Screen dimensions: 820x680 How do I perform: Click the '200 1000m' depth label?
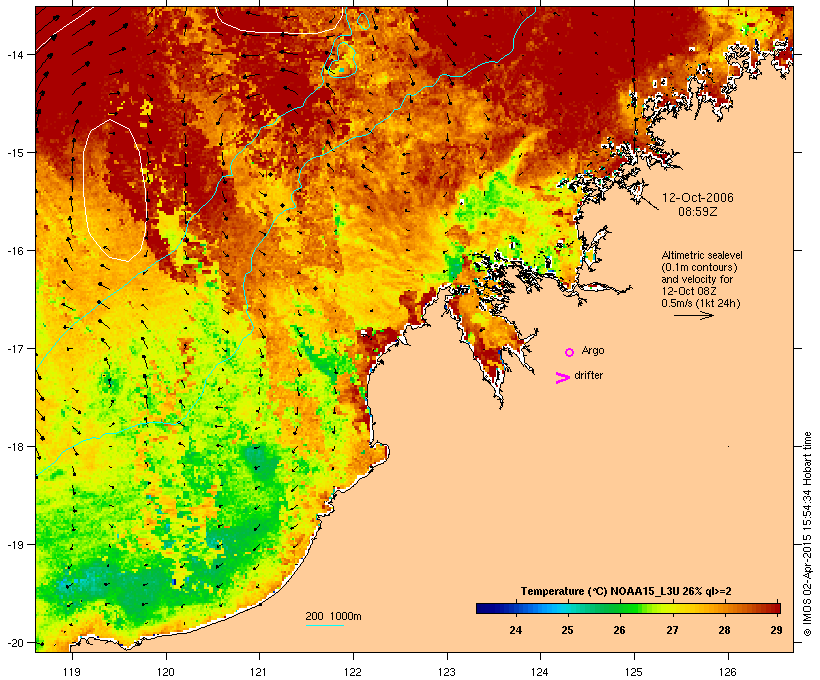point(333,616)
